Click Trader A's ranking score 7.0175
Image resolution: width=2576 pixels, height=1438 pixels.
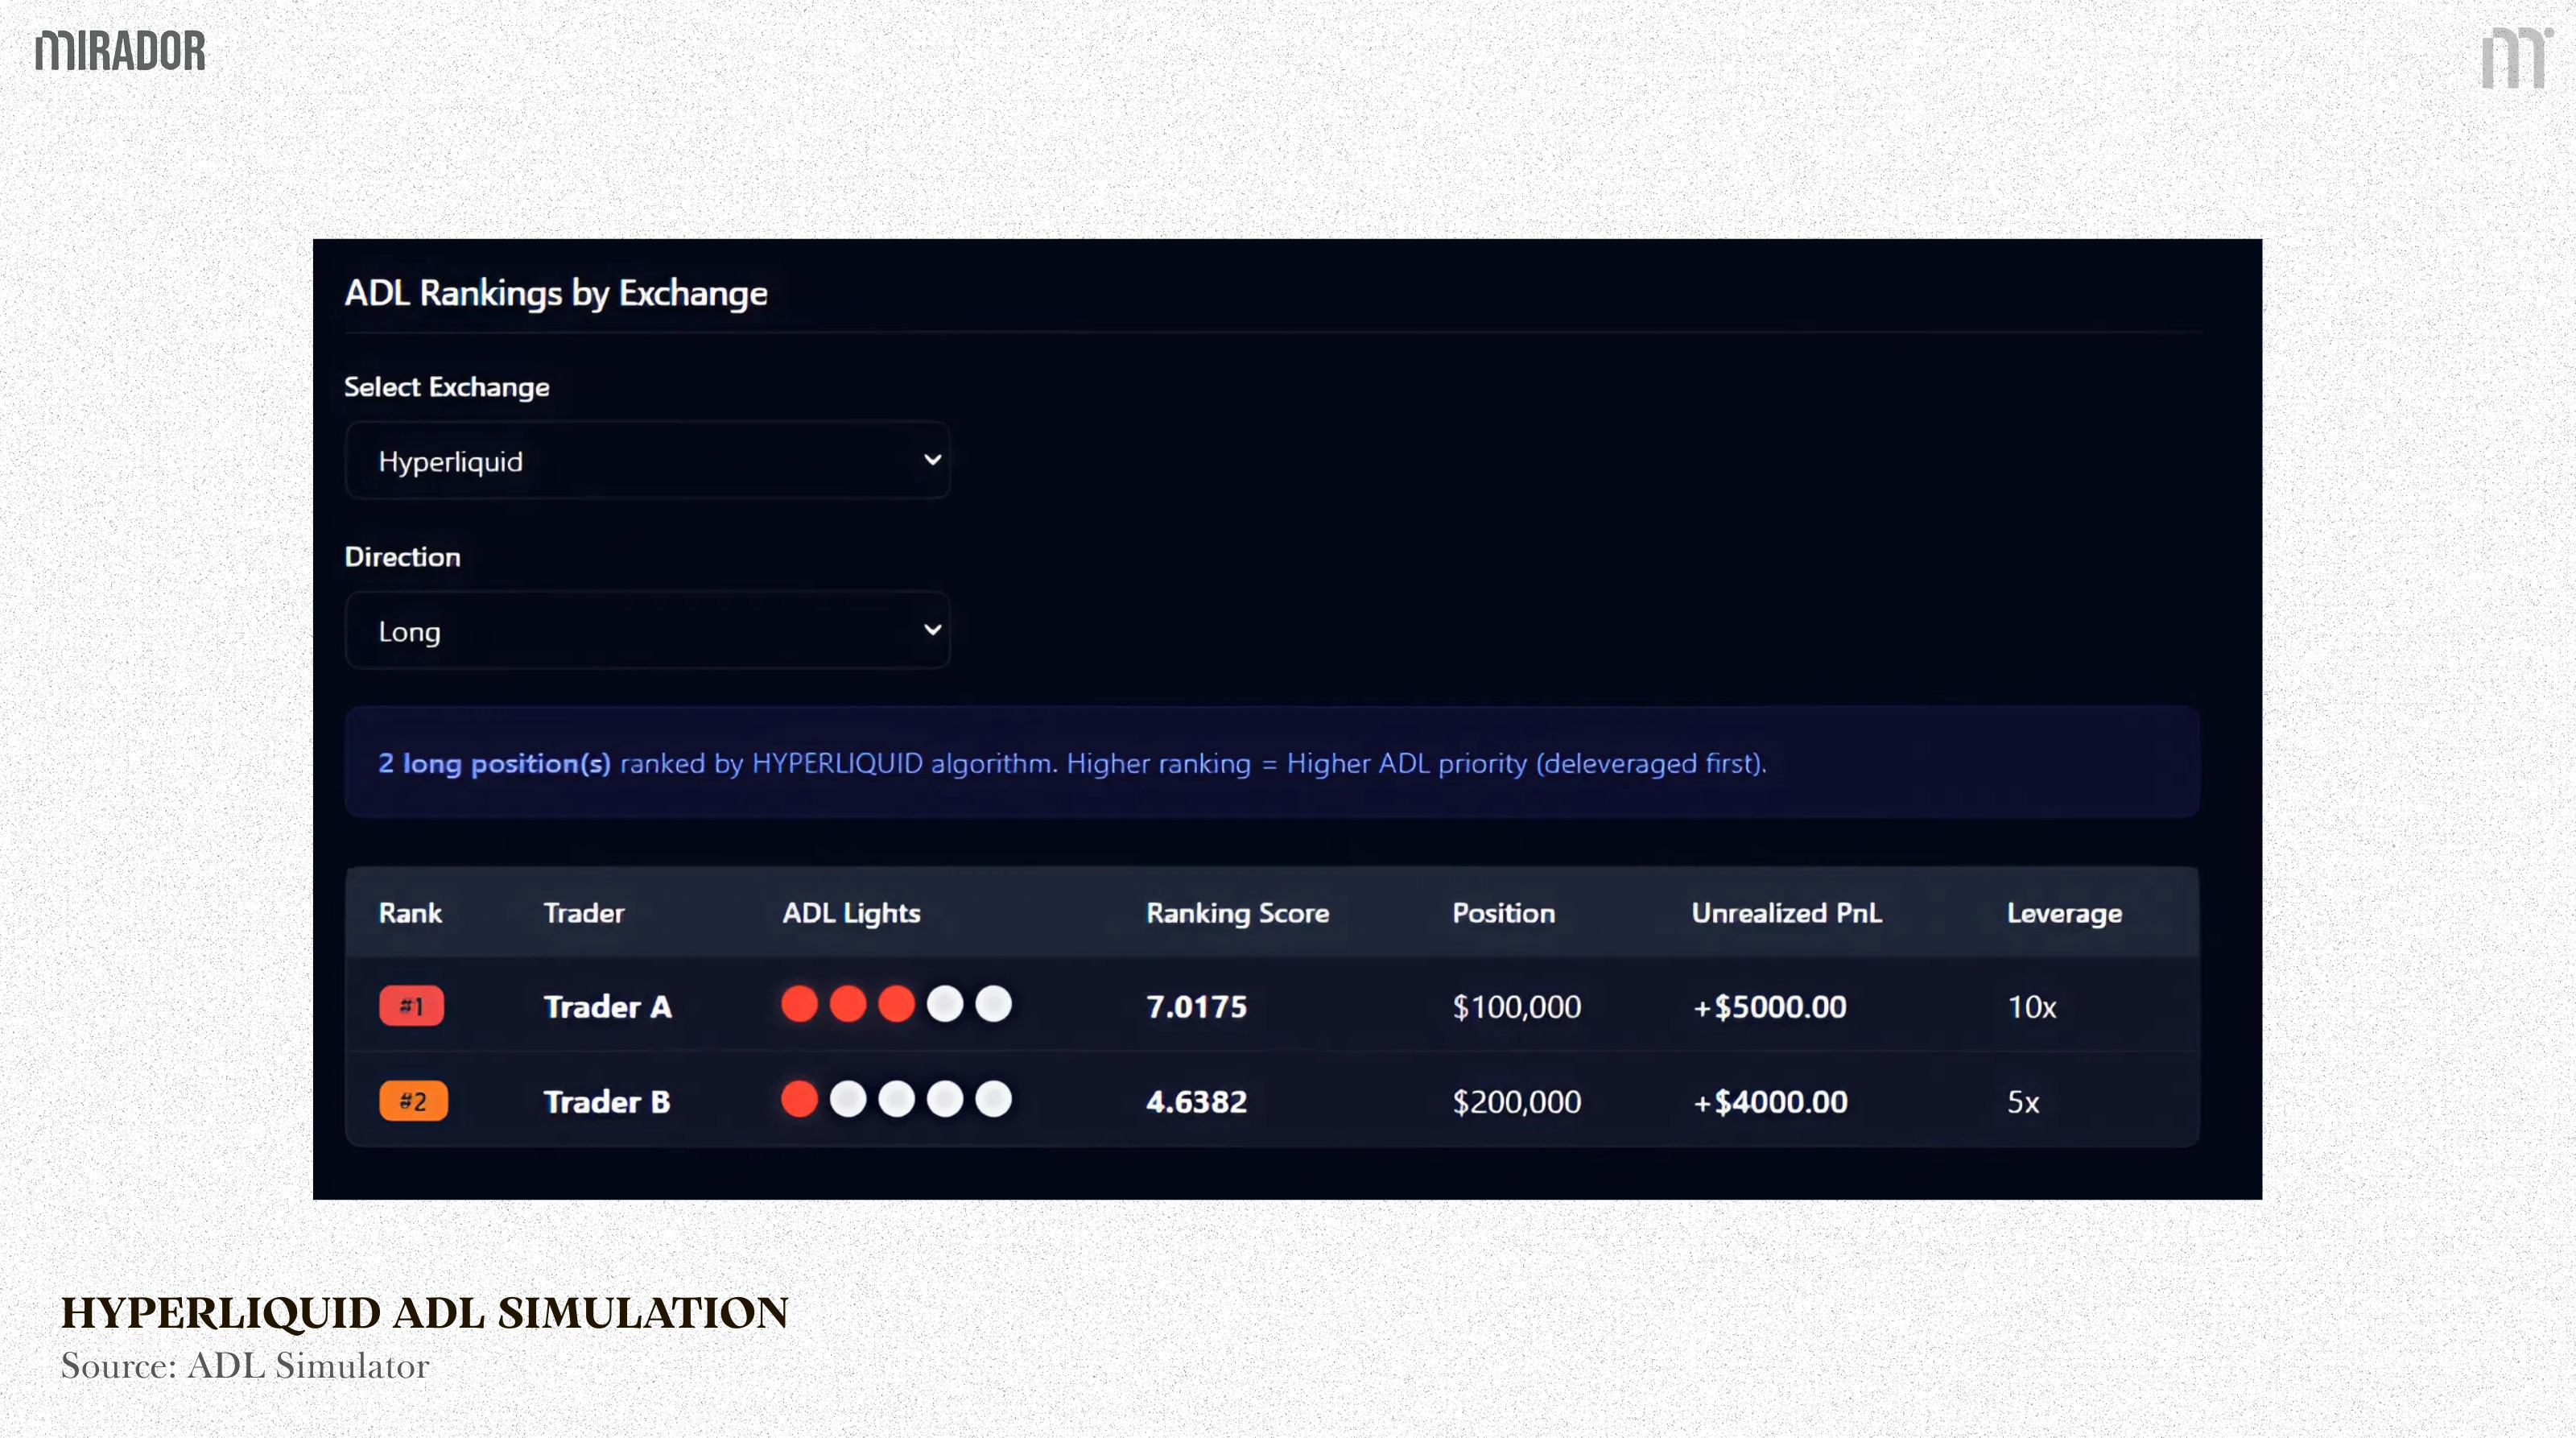(1196, 1007)
